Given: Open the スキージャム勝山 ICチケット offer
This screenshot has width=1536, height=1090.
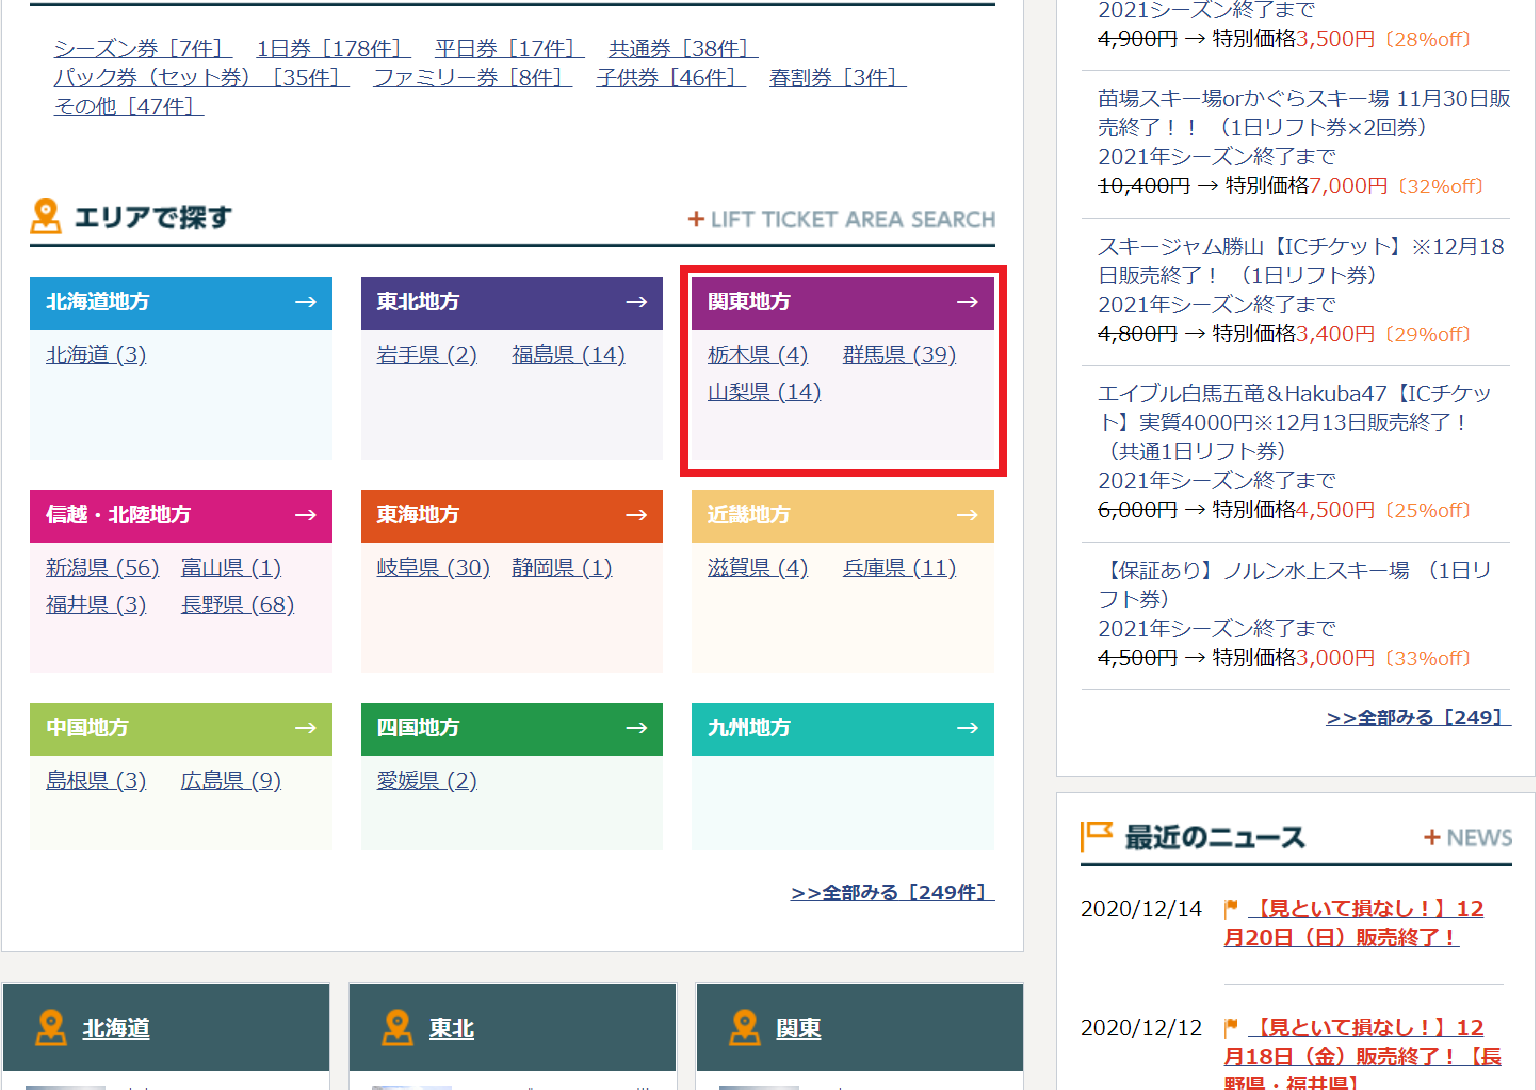Looking at the screenshot, I should (1300, 260).
